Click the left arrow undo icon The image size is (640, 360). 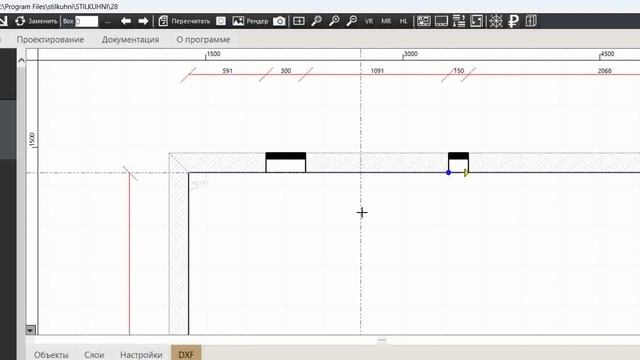pyautogui.click(x=126, y=21)
